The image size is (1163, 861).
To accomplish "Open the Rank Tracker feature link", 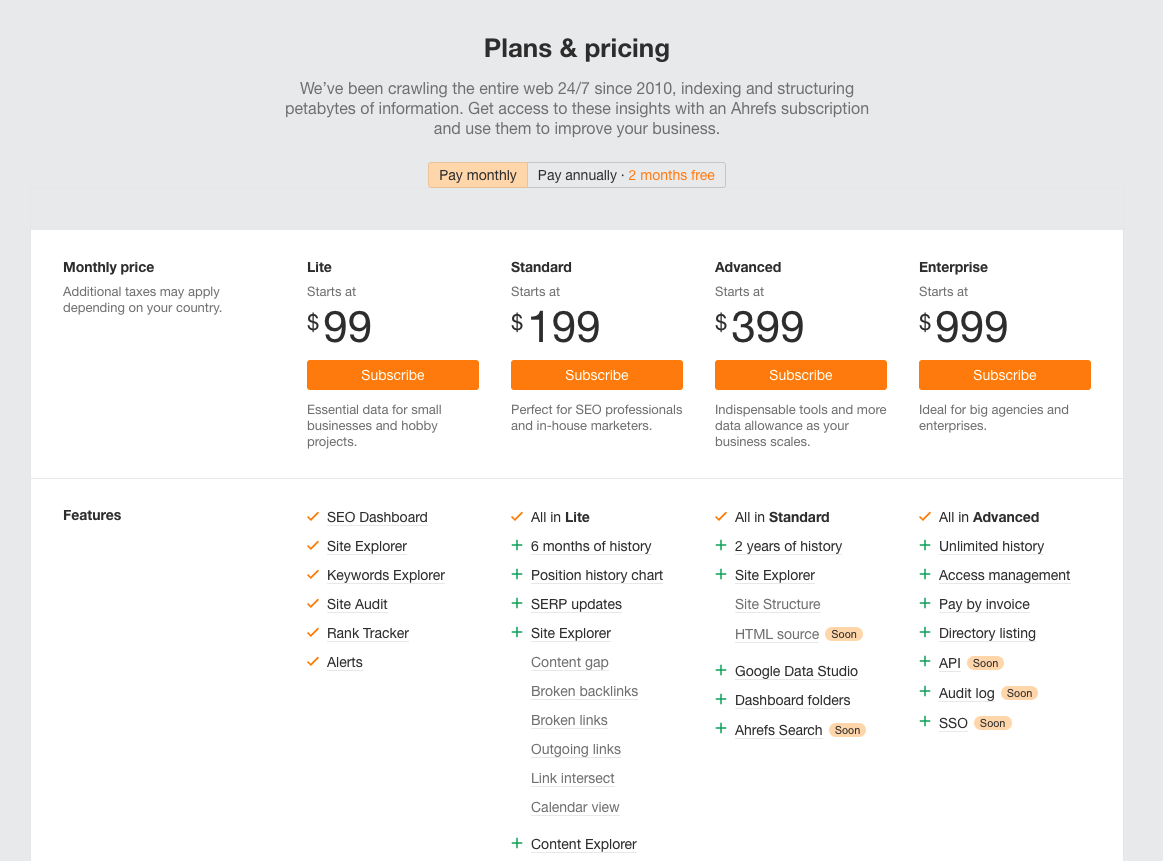I will tap(368, 633).
